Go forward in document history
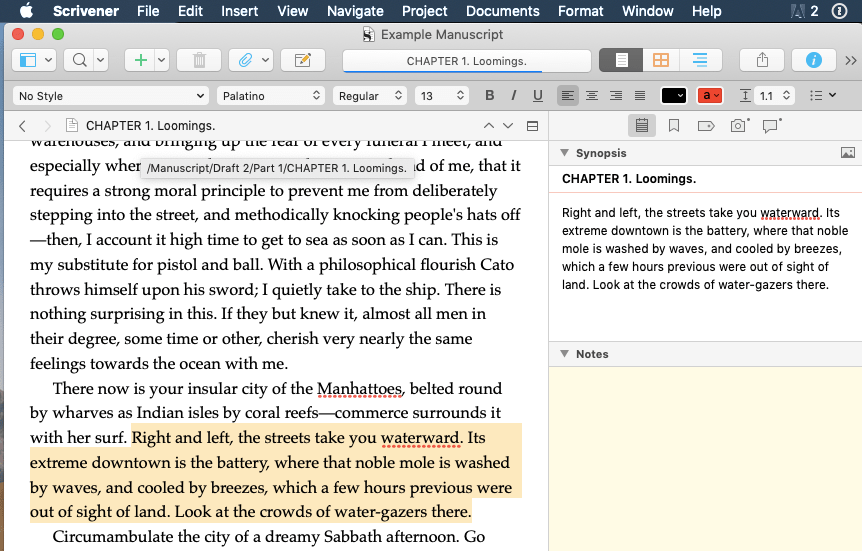Screen dimensions: 862x551 tap(47, 126)
